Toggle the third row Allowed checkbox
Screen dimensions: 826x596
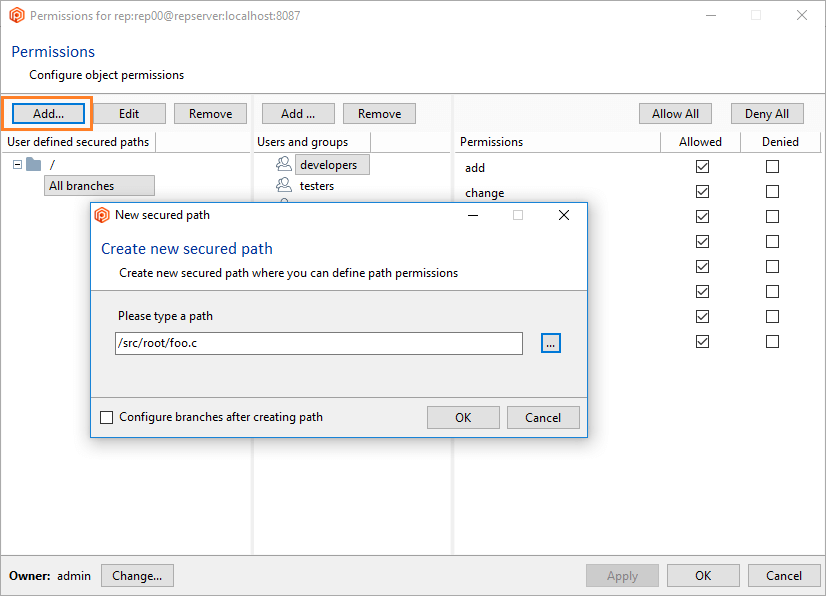[702, 217]
